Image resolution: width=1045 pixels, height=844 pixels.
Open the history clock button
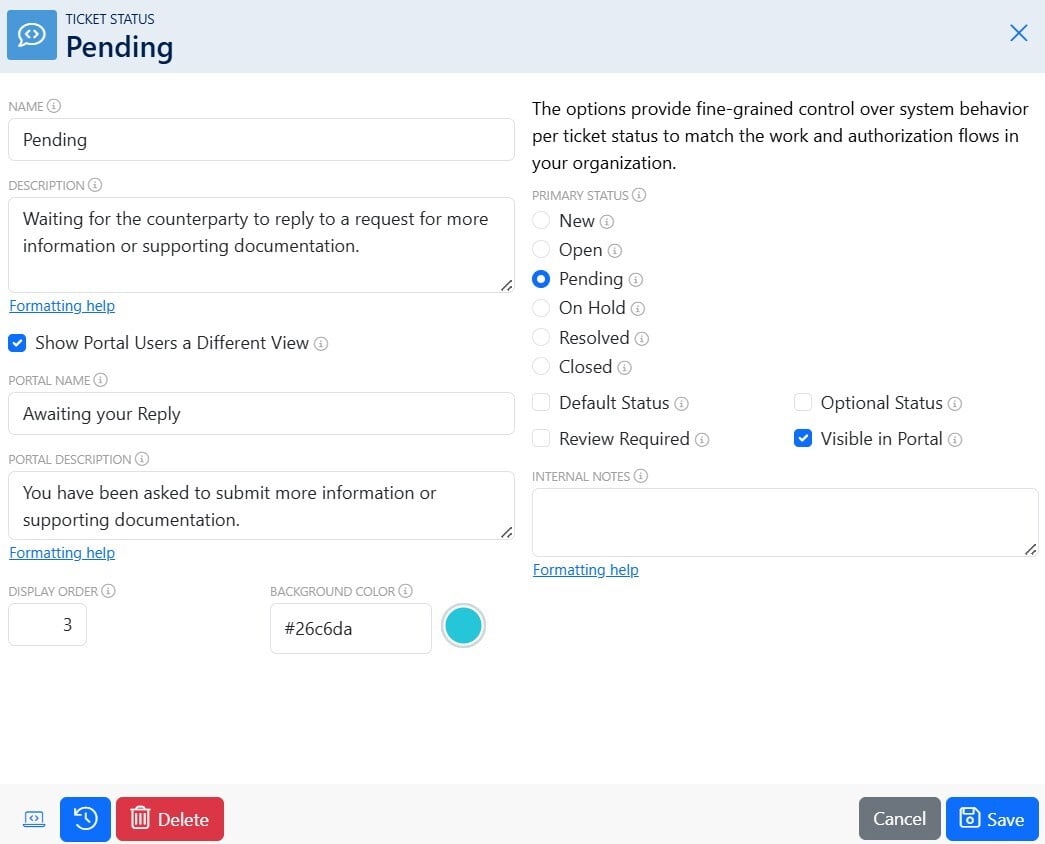tap(85, 819)
